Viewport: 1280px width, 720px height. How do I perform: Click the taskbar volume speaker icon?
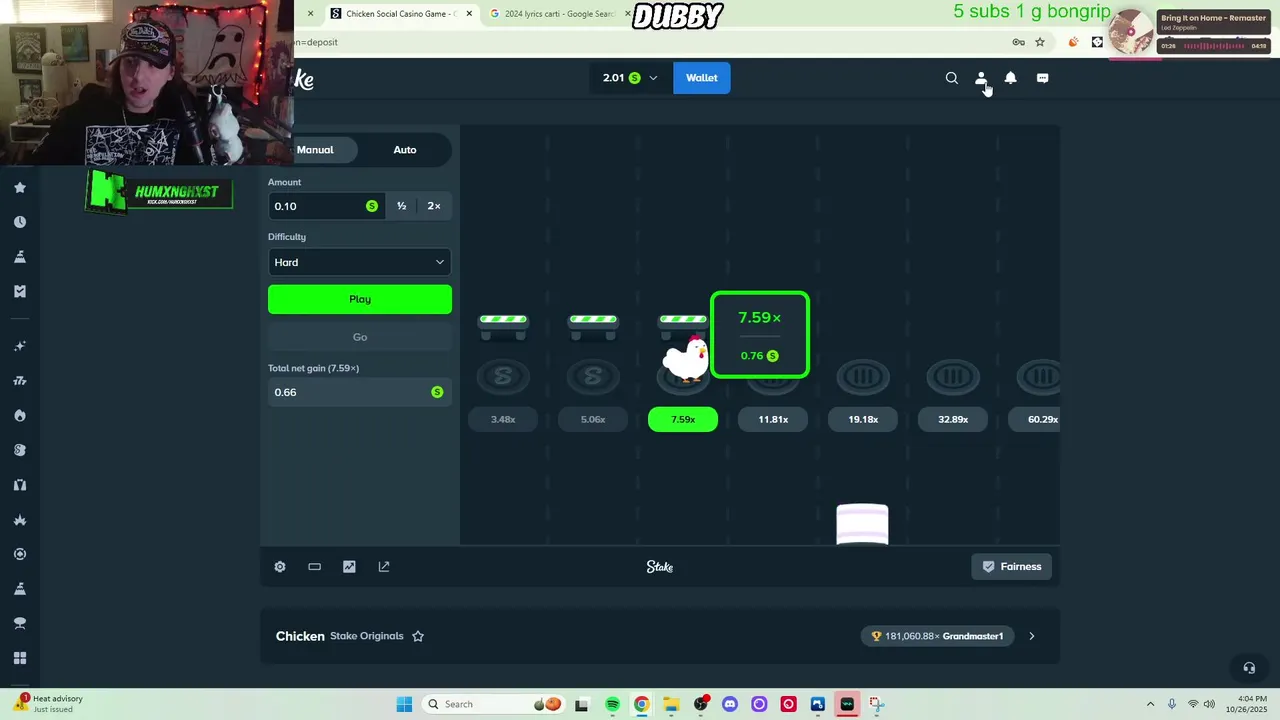click(x=1209, y=704)
